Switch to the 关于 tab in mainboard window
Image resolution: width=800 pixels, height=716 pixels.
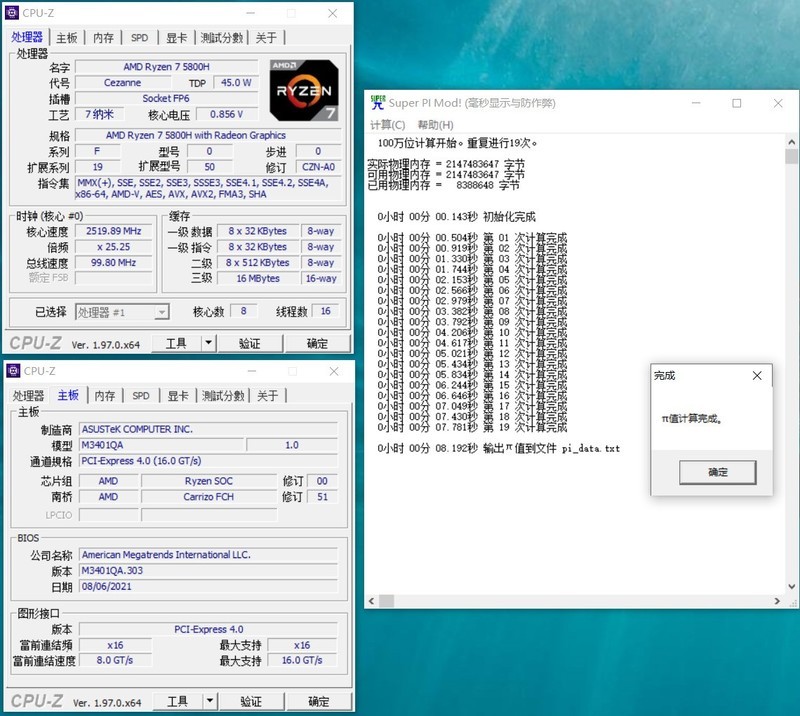(x=269, y=395)
